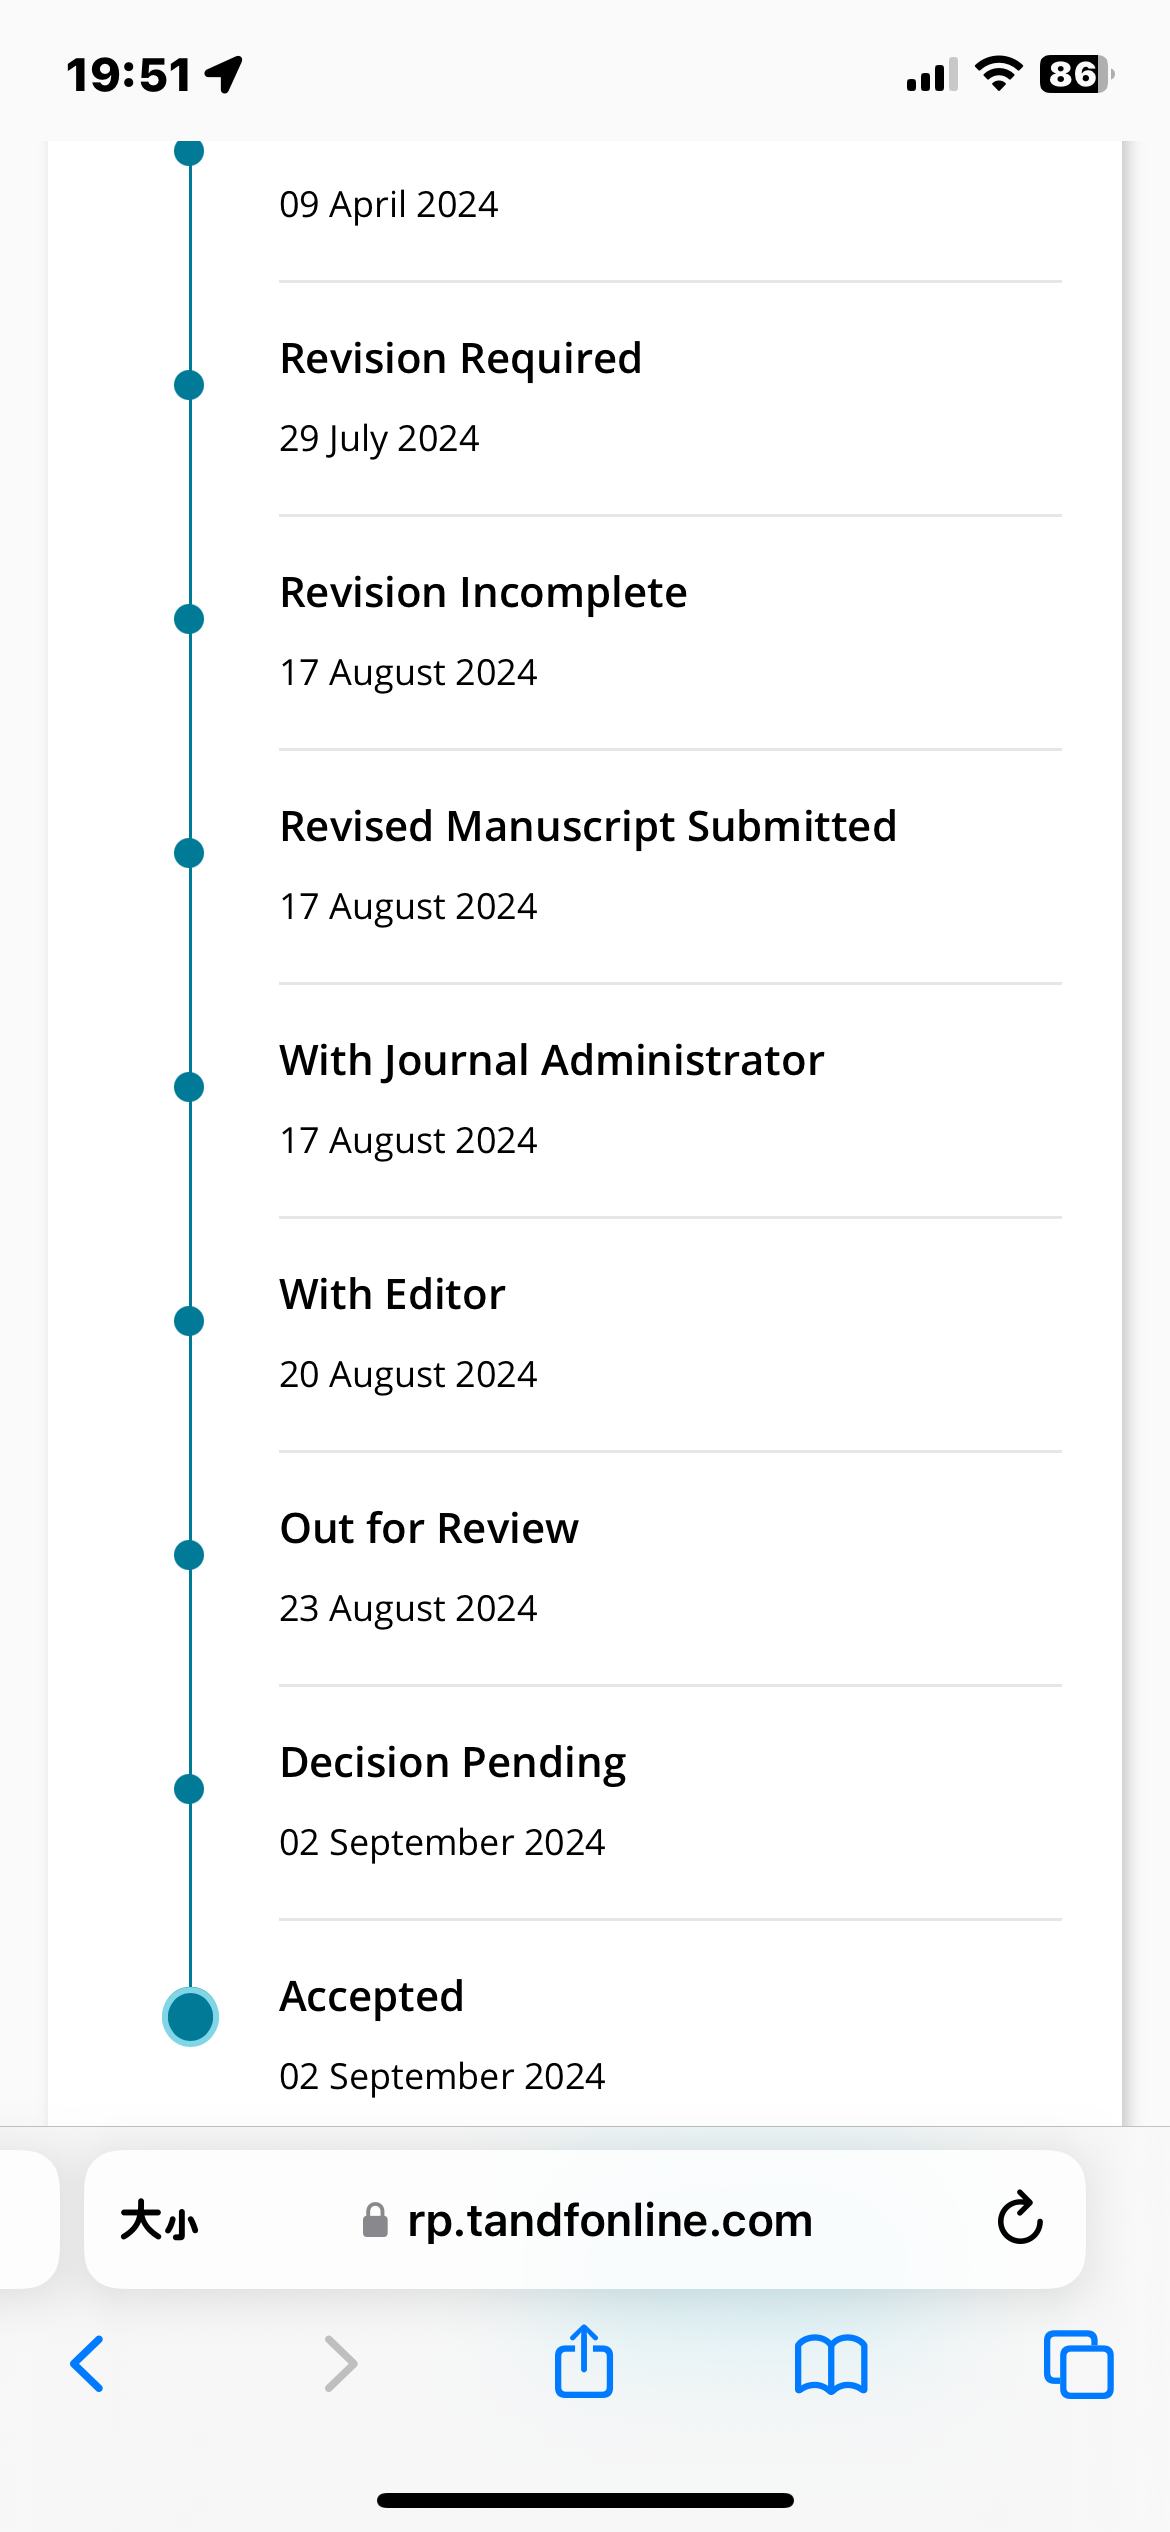
Task: Open page settings via 大小 button
Action: (159, 2220)
